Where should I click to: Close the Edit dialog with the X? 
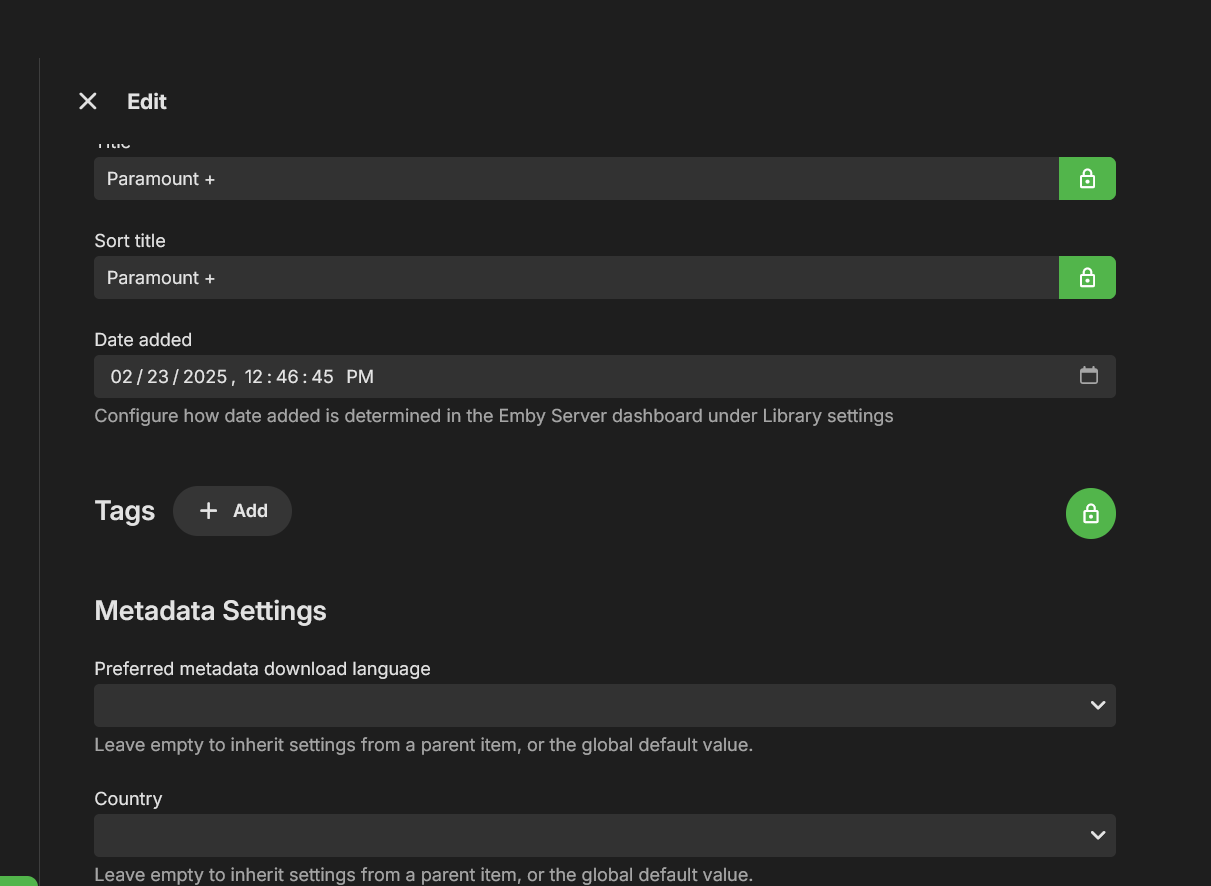[x=88, y=101]
